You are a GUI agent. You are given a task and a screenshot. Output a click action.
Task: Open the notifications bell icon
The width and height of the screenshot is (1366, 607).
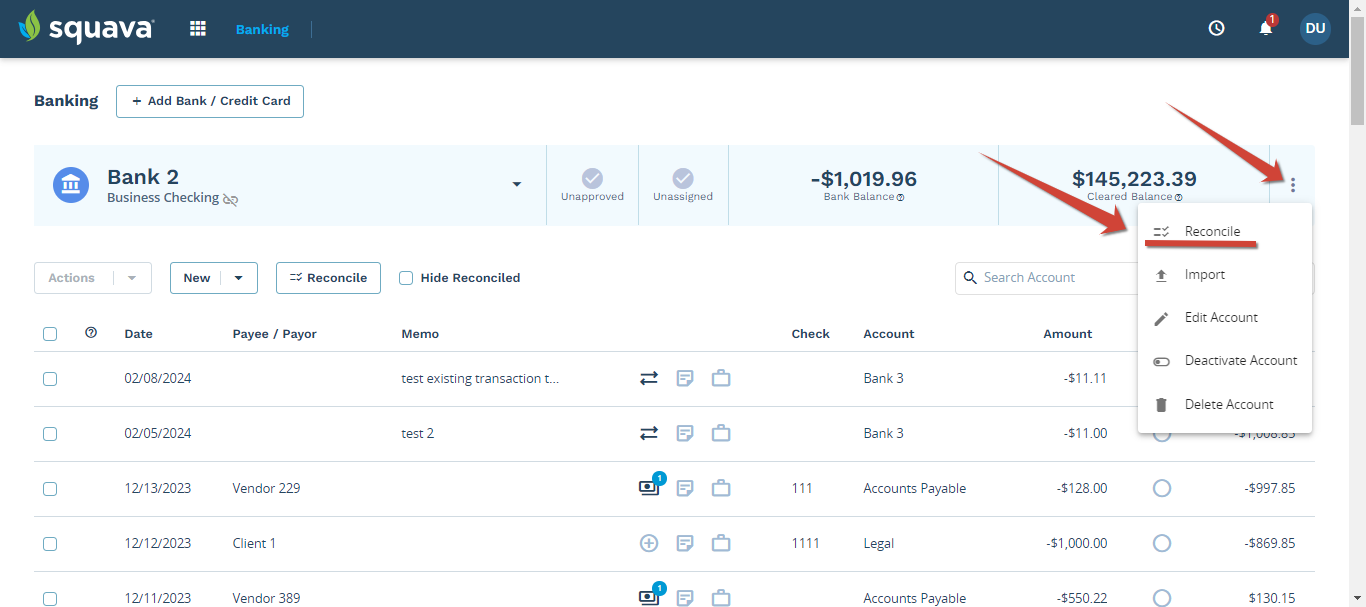coord(1264,28)
